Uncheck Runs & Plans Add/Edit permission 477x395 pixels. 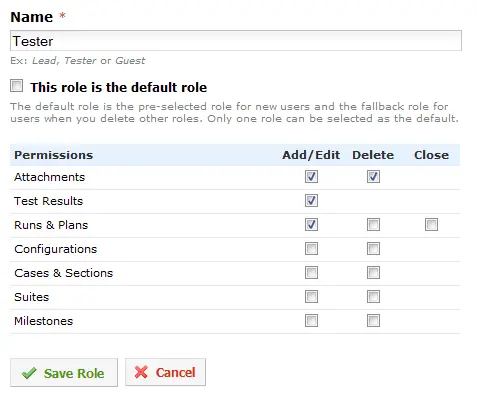311,225
